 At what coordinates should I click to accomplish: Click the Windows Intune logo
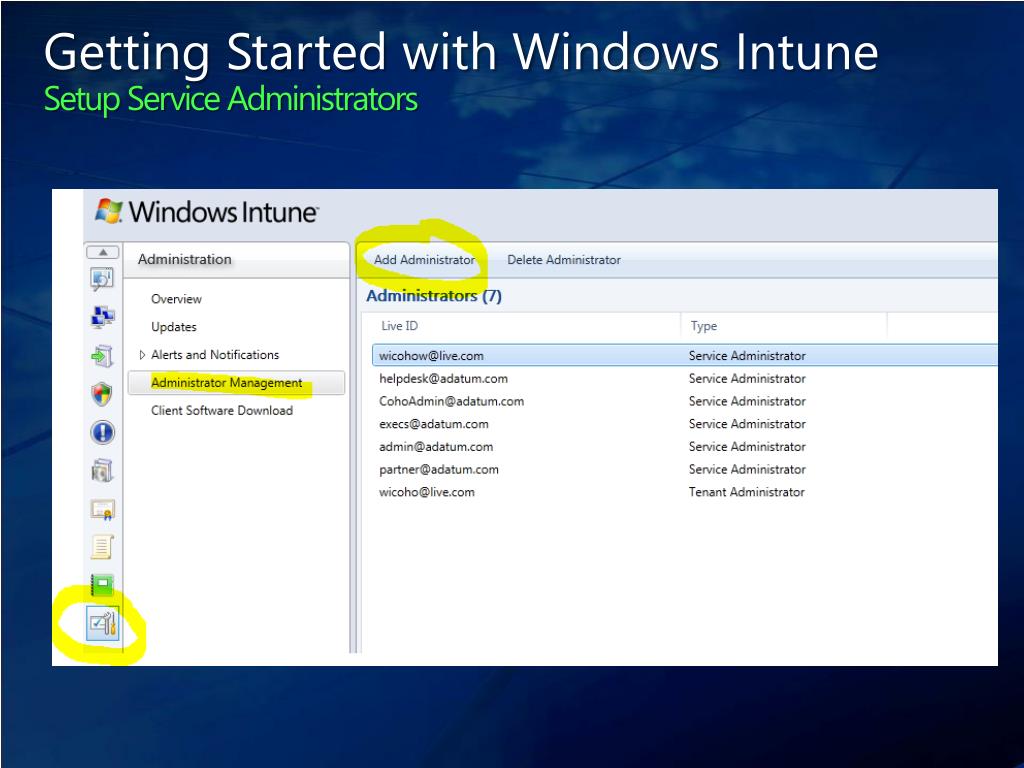(x=206, y=212)
